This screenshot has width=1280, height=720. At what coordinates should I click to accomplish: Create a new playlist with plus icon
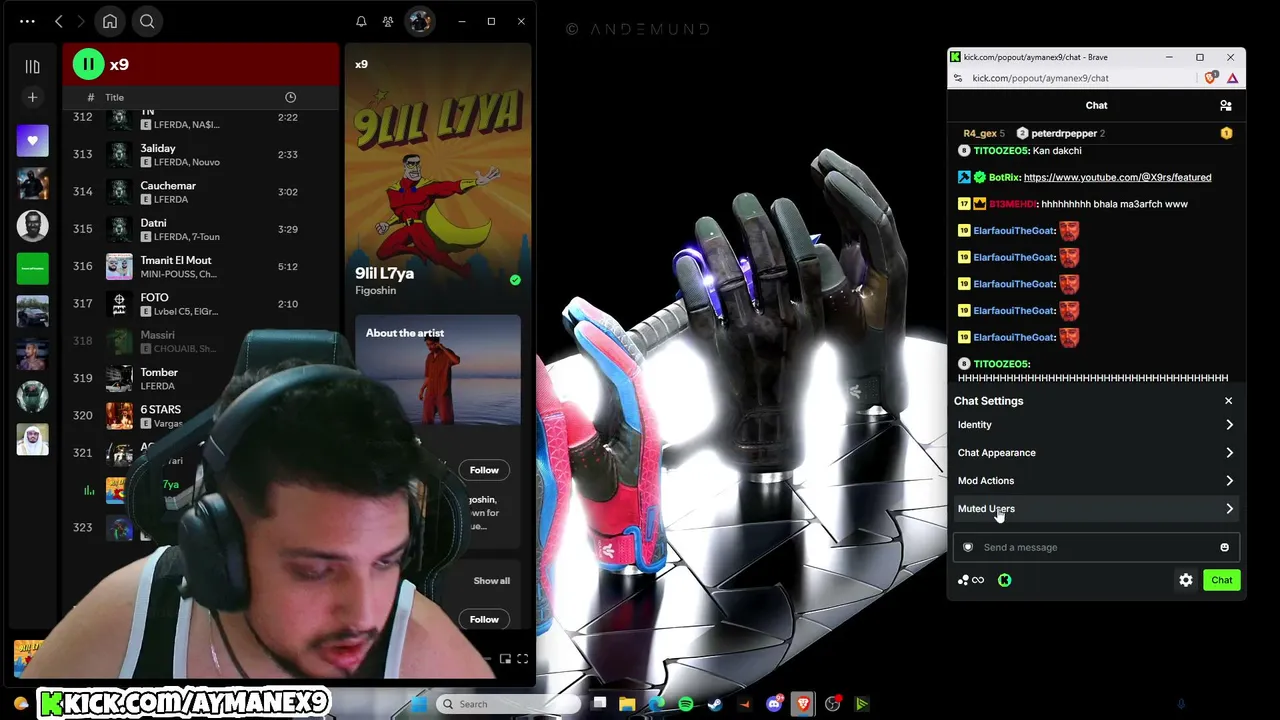(x=32, y=97)
